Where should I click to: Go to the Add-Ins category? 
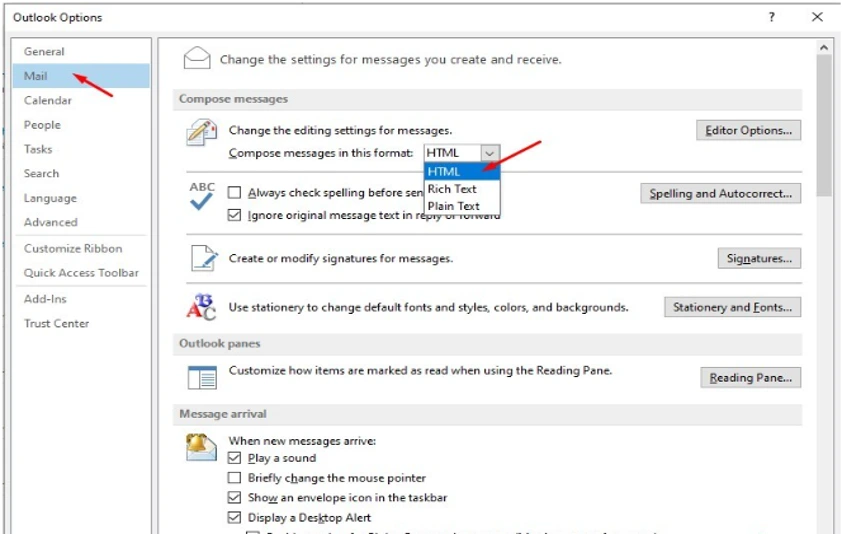81,299
